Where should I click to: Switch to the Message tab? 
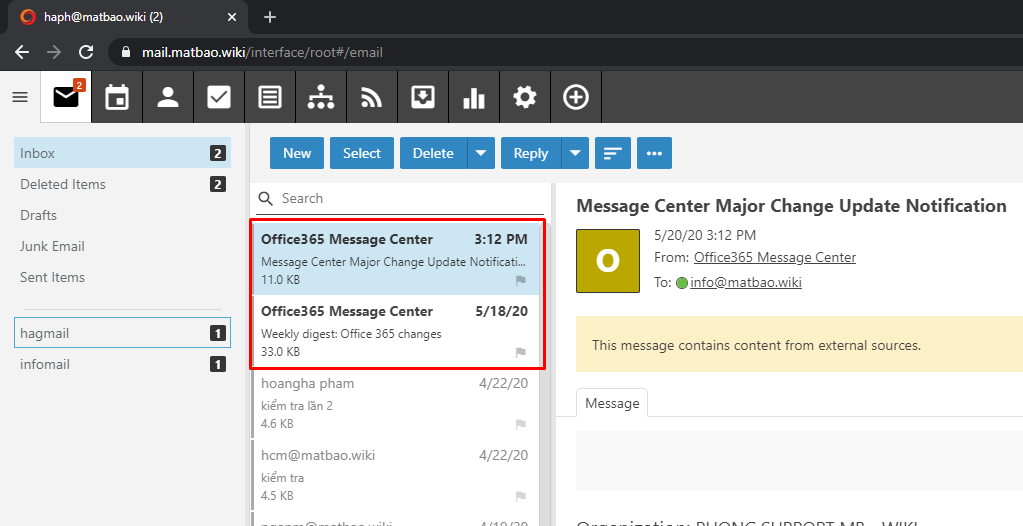point(612,403)
